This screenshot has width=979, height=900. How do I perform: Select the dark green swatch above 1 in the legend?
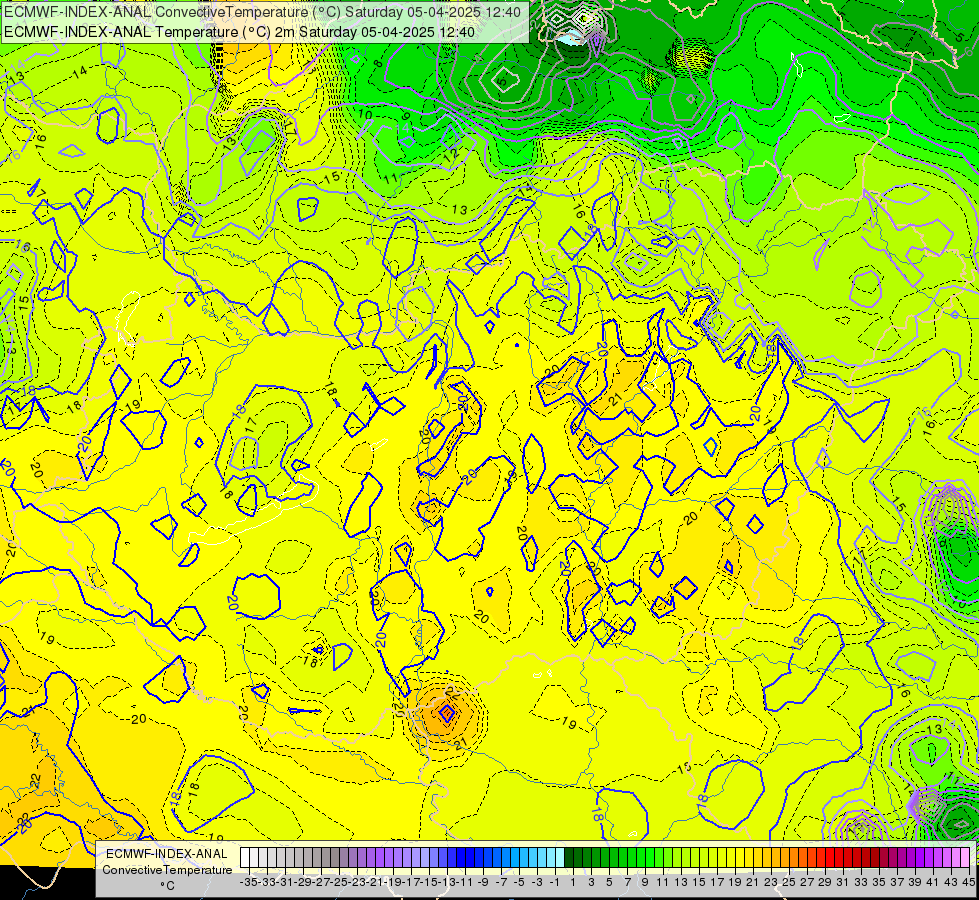click(569, 858)
